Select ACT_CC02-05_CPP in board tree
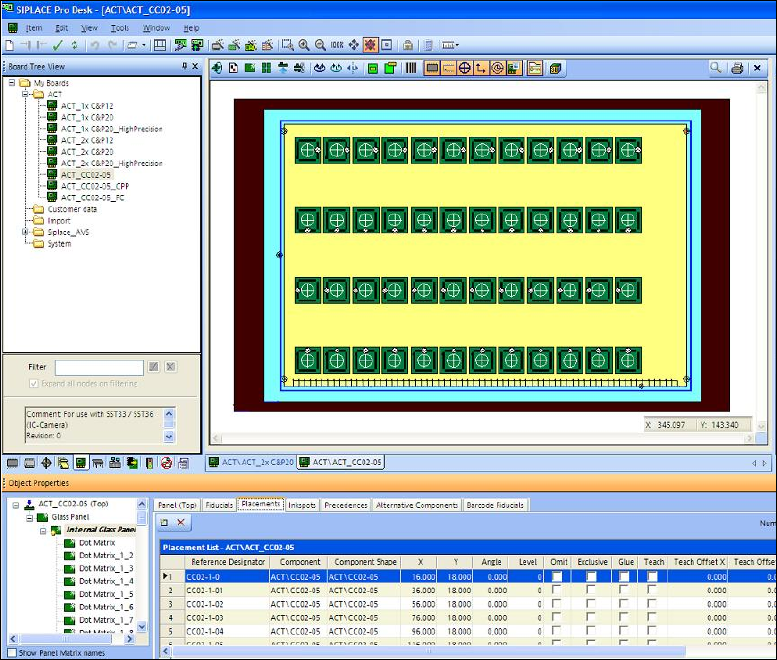 click(x=95, y=186)
